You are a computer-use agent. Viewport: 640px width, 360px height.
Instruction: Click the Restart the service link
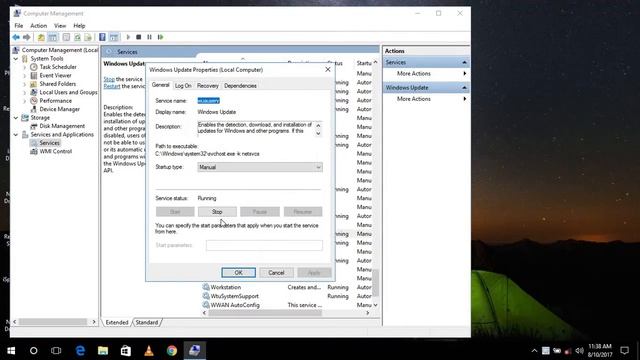112,87
